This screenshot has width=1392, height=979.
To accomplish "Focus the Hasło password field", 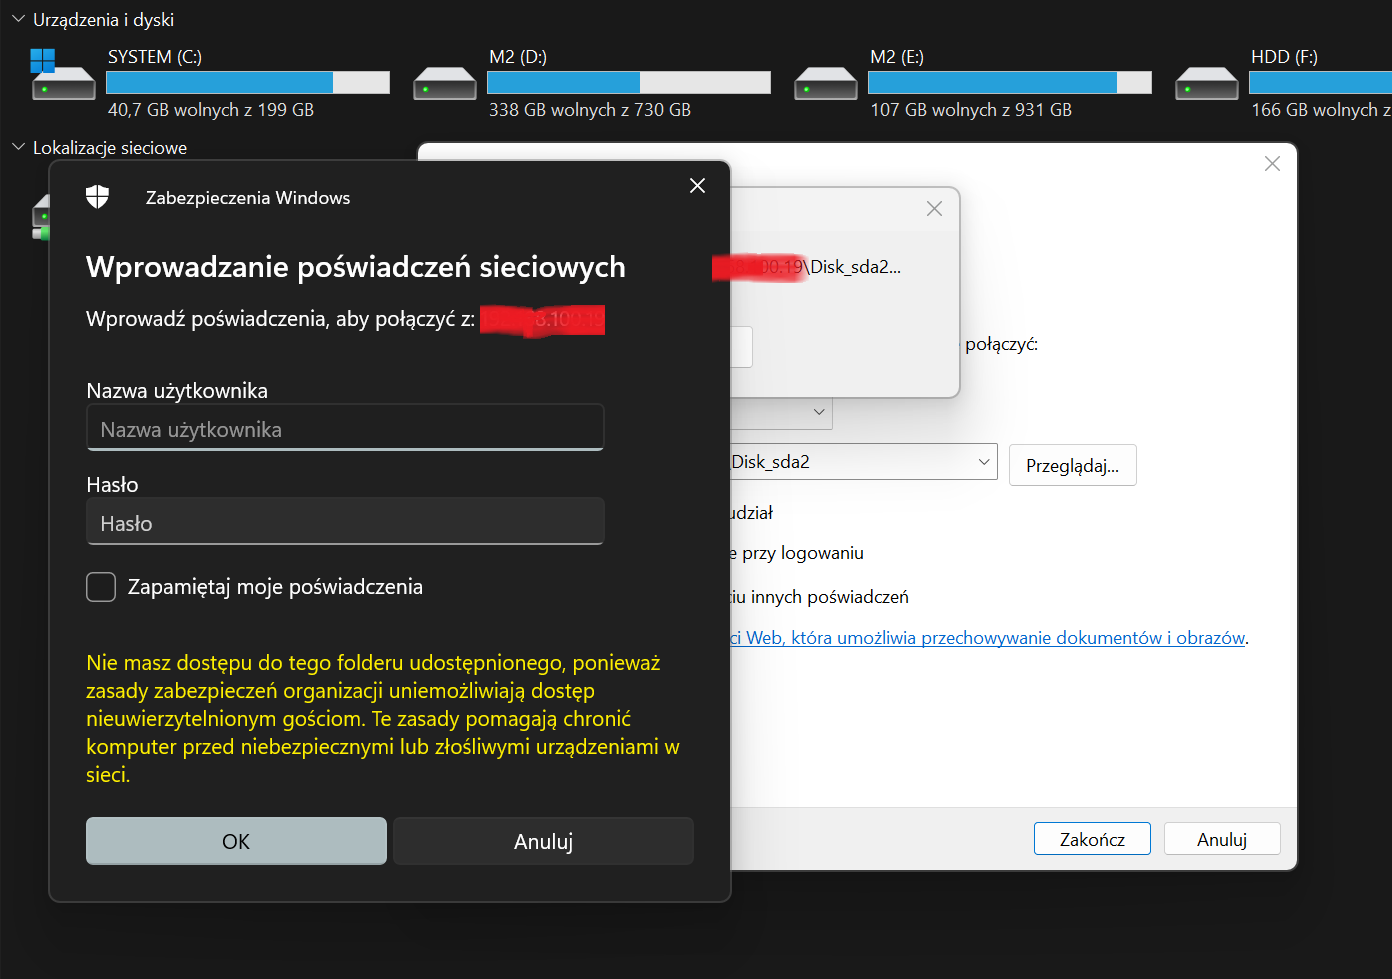I will [x=345, y=522].
